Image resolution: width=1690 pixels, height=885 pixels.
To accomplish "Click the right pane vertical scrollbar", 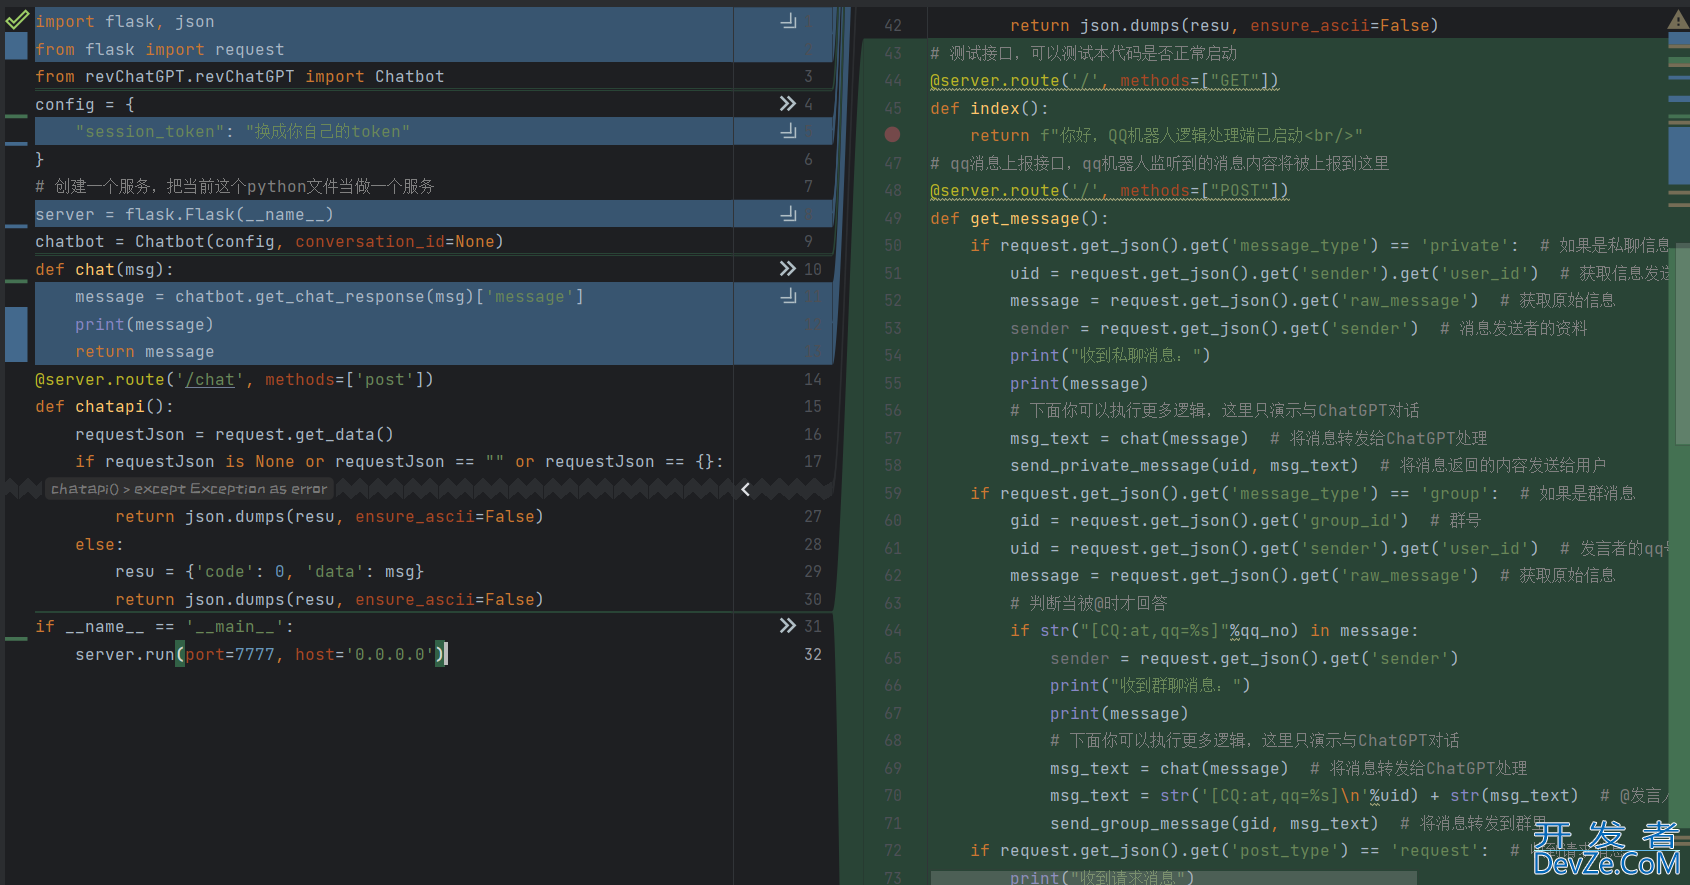I will [x=1684, y=345].
